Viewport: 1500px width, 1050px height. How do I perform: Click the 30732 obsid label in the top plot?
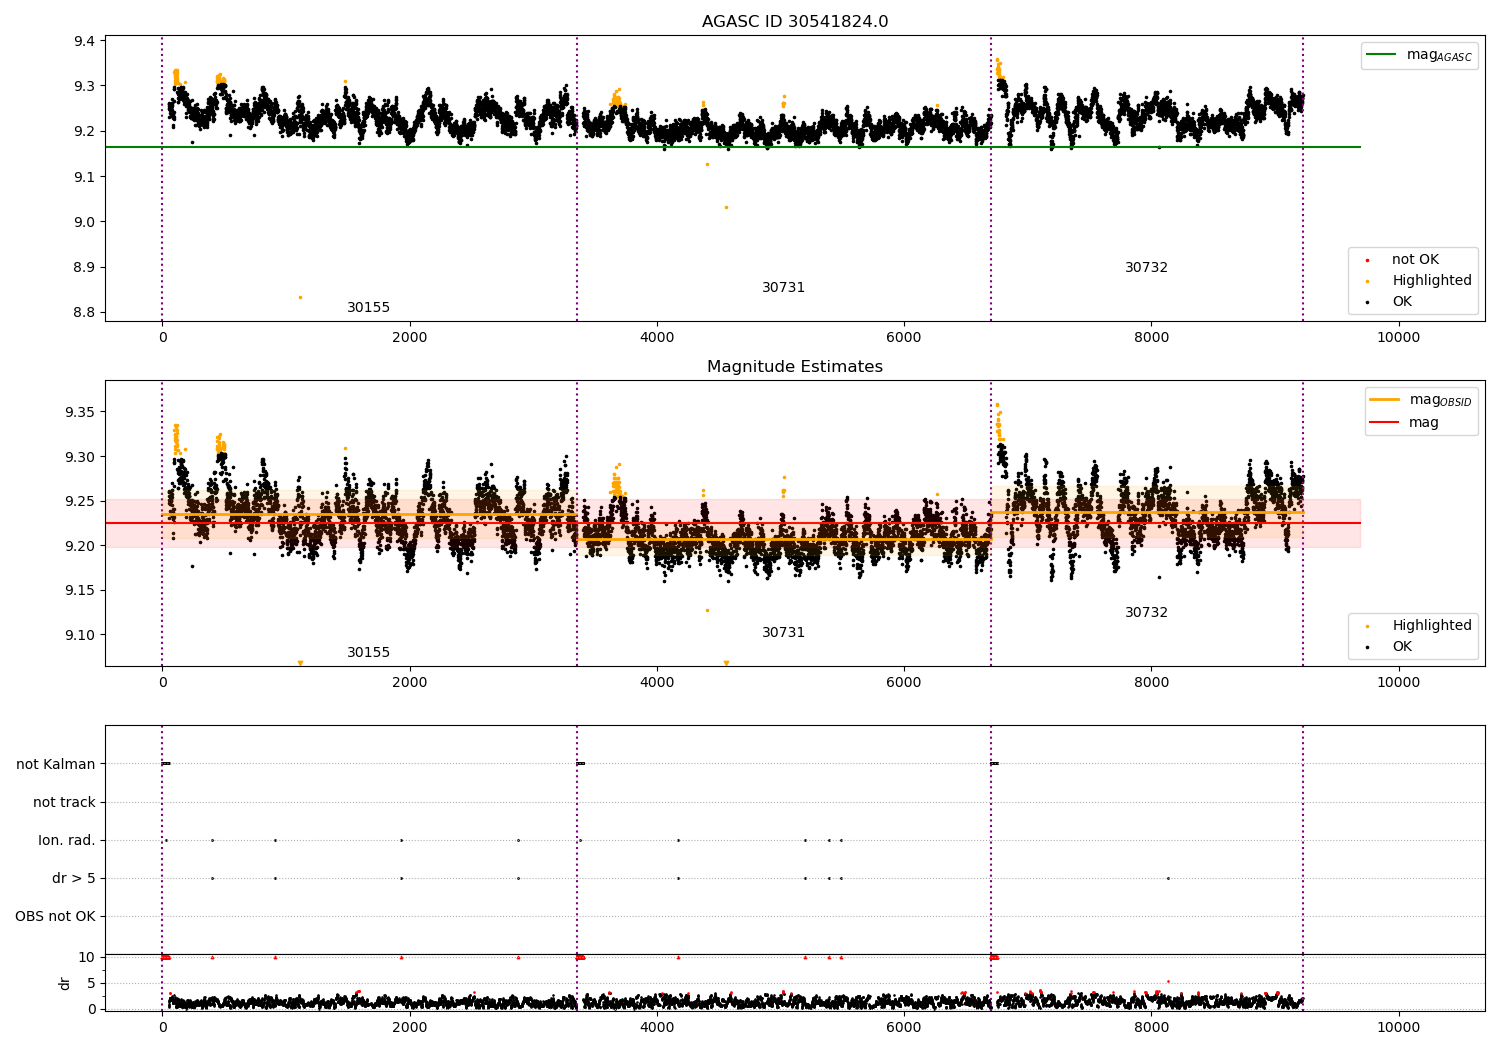point(1146,268)
